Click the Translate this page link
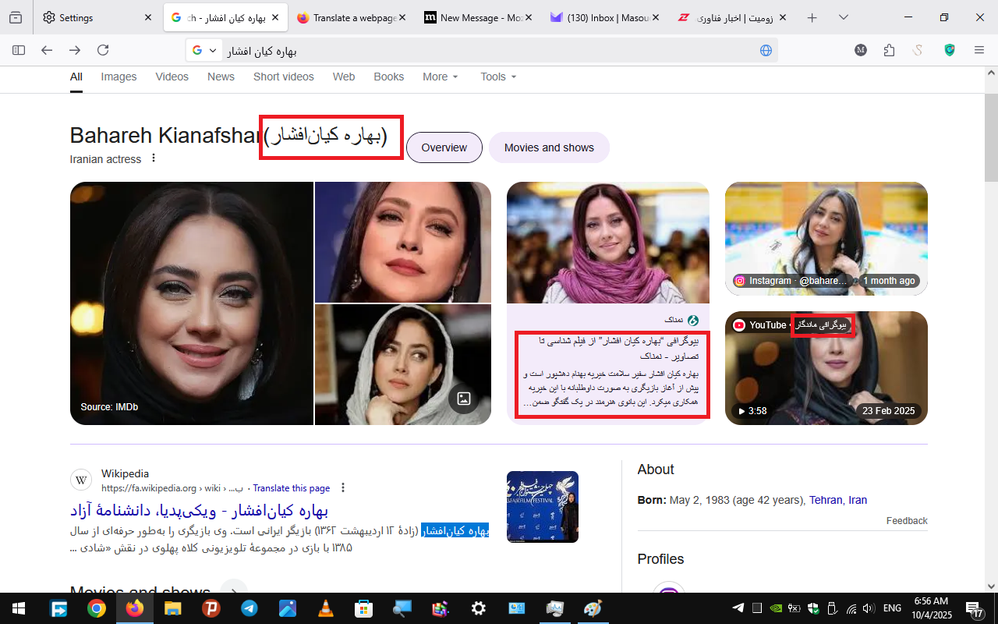This screenshot has height=624, width=998. [x=291, y=488]
